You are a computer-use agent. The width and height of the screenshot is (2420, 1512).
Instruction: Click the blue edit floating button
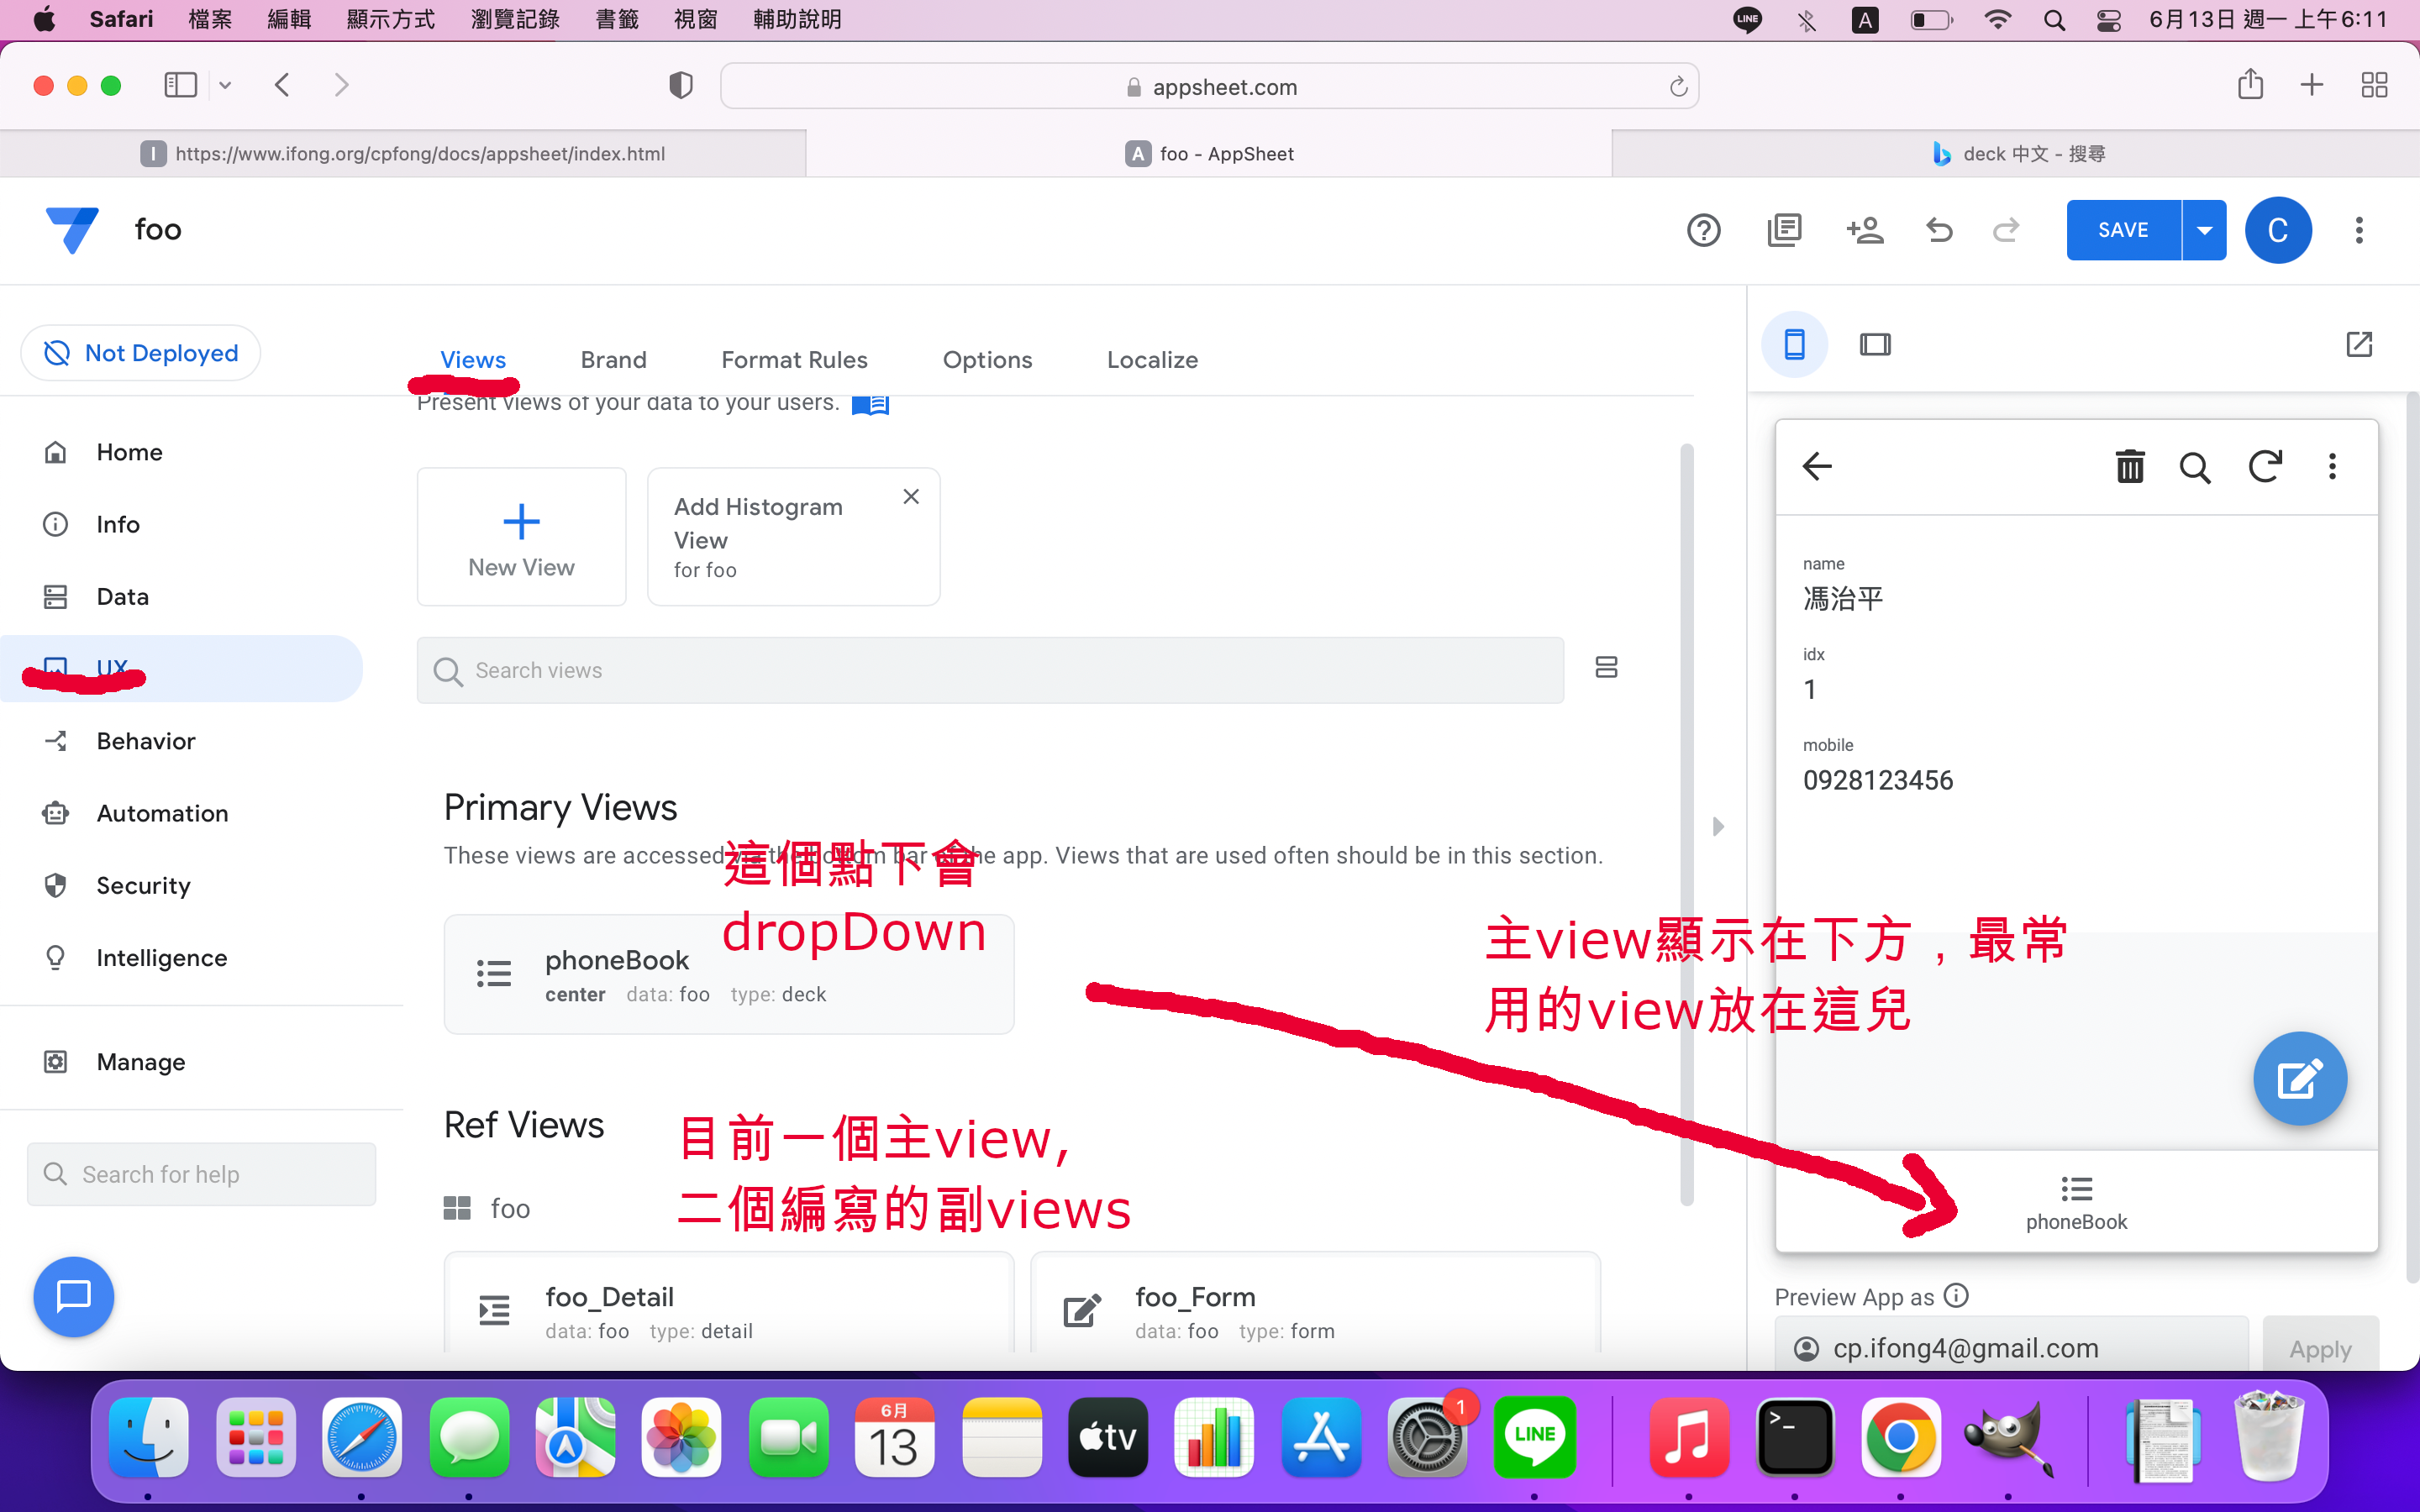[2299, 1079]
